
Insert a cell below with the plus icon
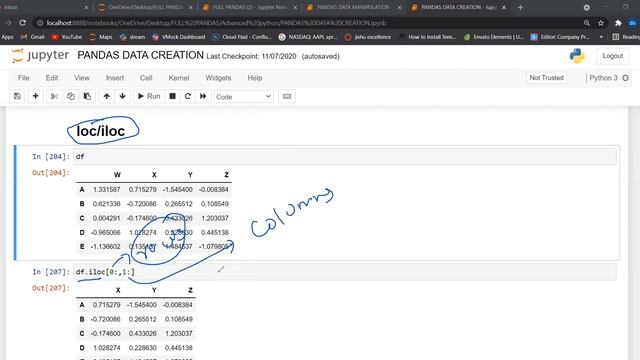coord(36,96)
